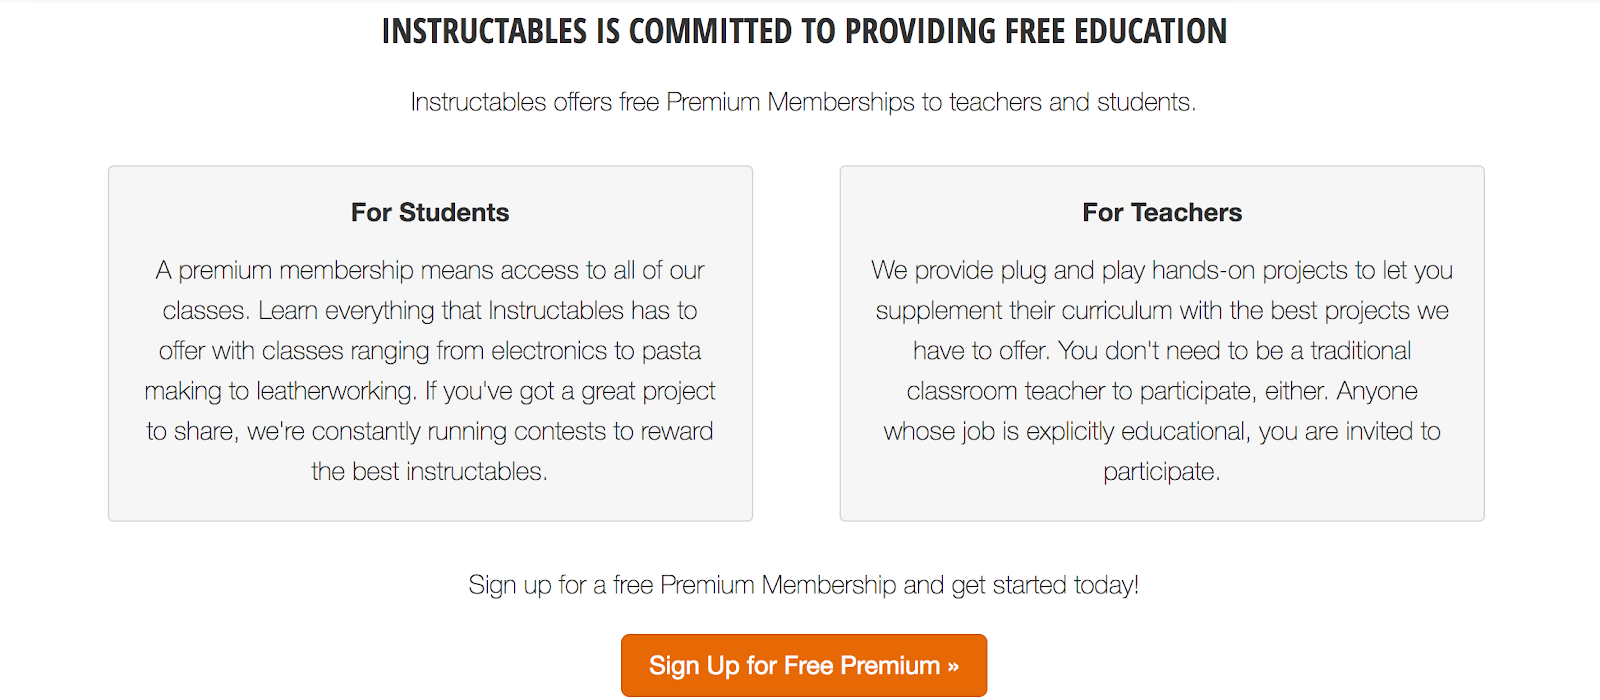
Task: Click 'classes ranging from electronics to pasta' line
Action: tap(430, 351)
